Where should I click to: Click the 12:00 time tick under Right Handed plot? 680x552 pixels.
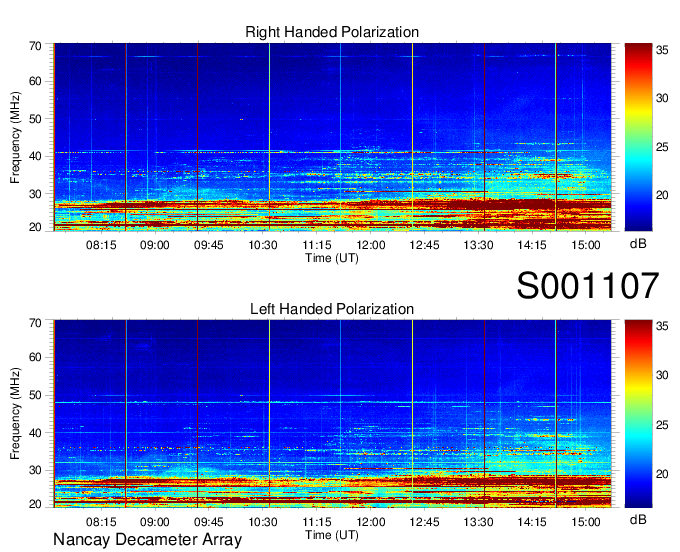coord(371,245)
